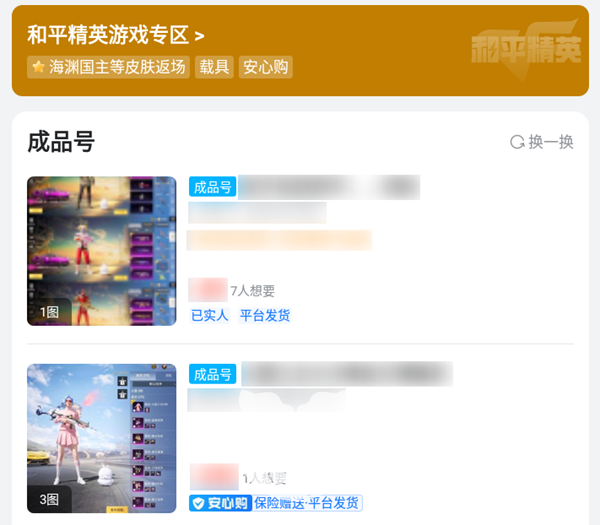Select the 安心购 tag in the banner
Viewport: 600px width, 525px height.
point(266,67)
